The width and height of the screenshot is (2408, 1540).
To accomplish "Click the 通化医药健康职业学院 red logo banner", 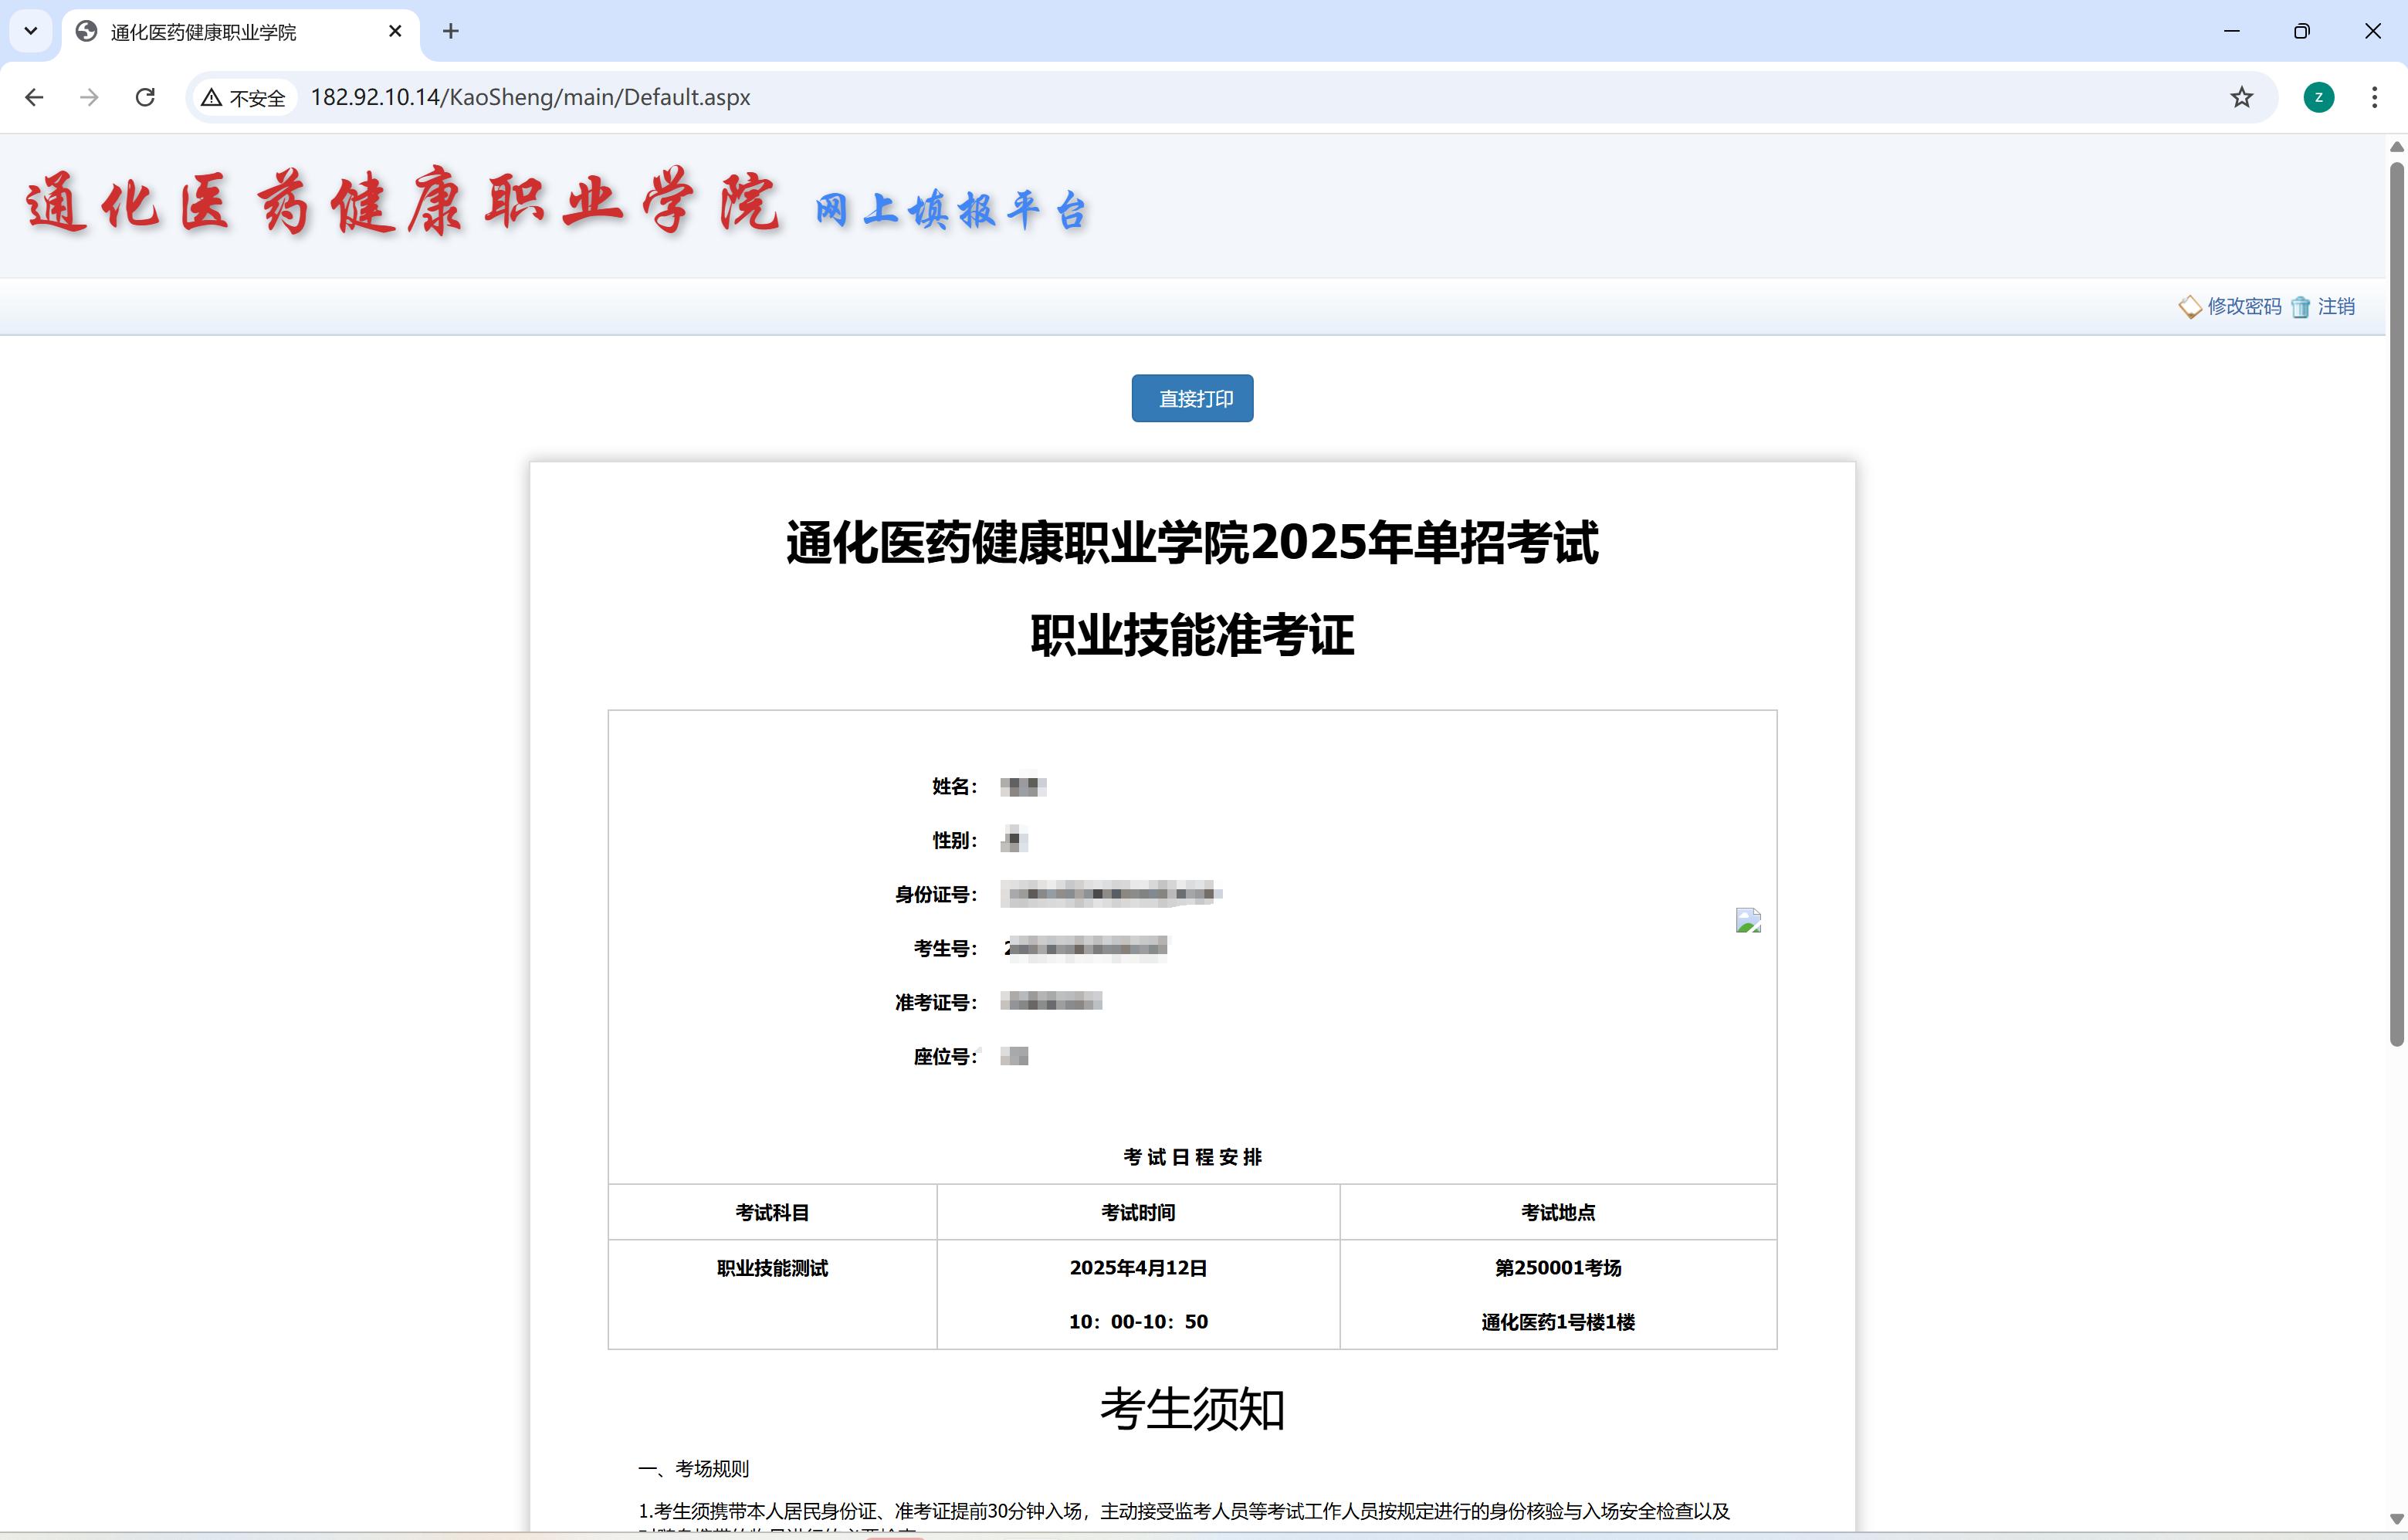I will coord(402,202).
